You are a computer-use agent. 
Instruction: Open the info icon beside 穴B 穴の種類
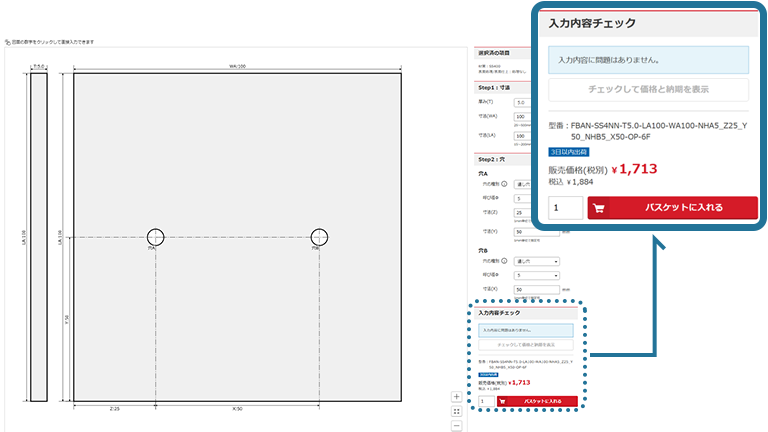(x=504, y=261)
